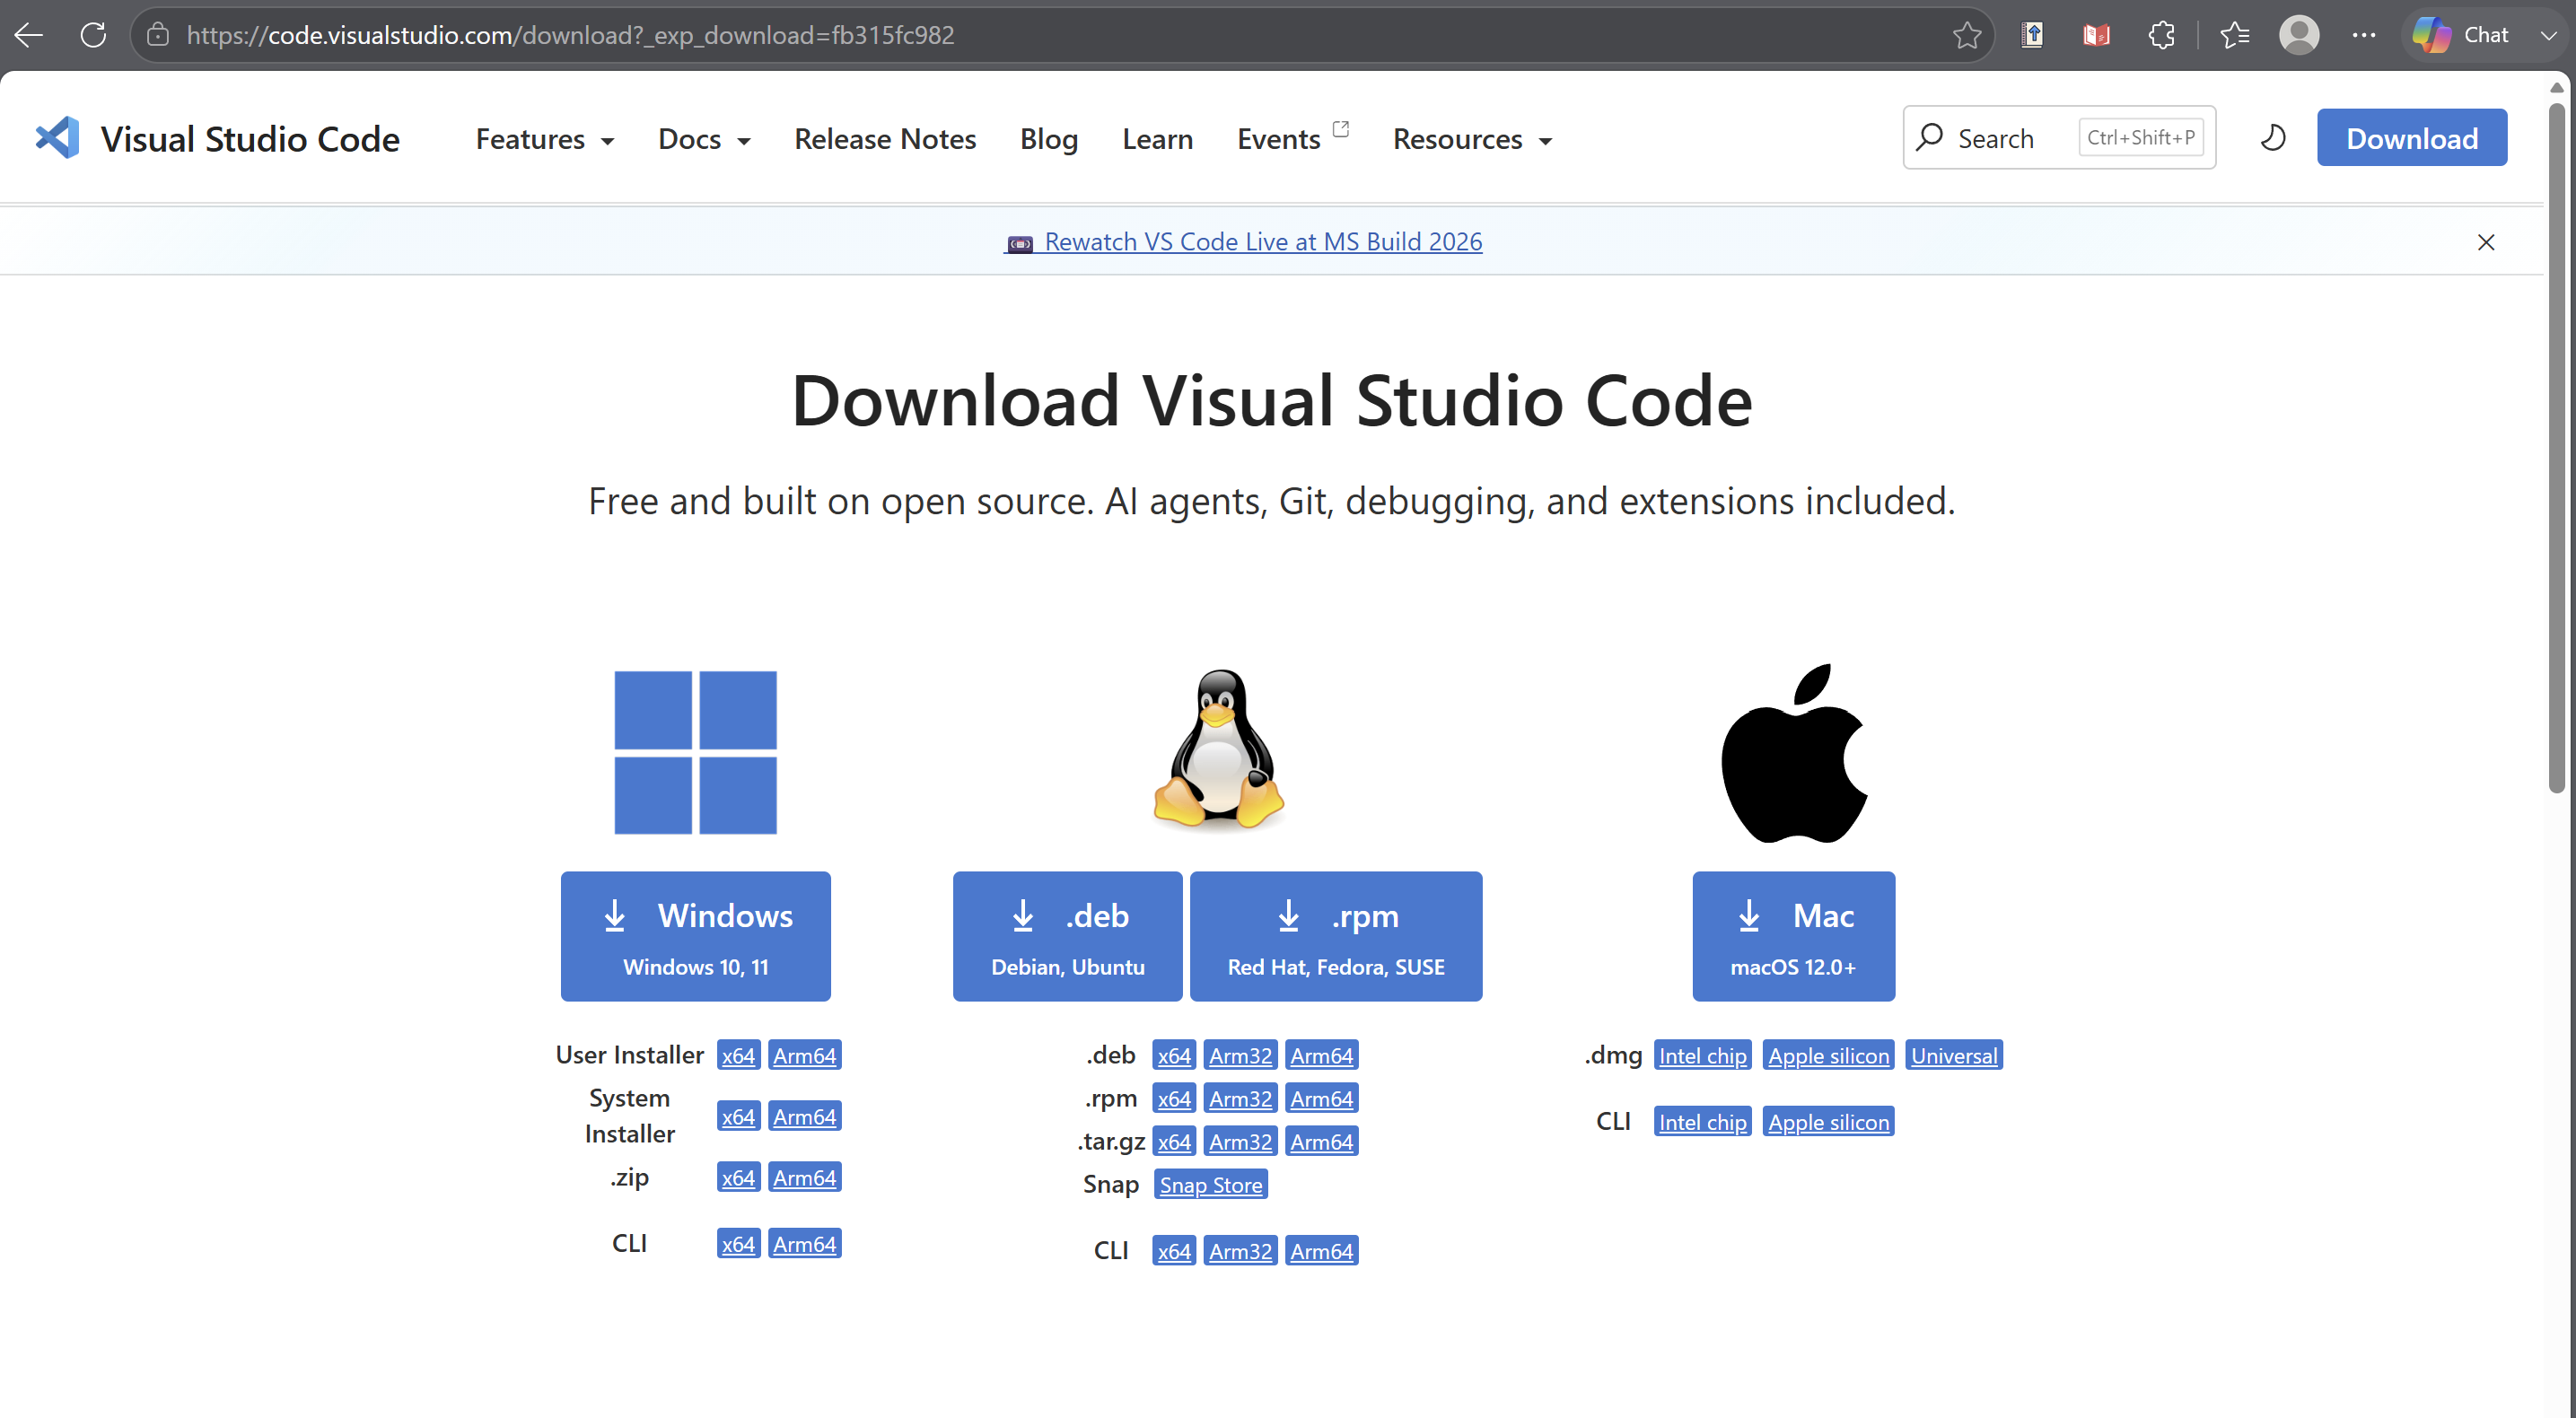This screenshot has width=2576, height=1418.
Task: Expand the chevron next to Chat
Action: click(2548, 35)
